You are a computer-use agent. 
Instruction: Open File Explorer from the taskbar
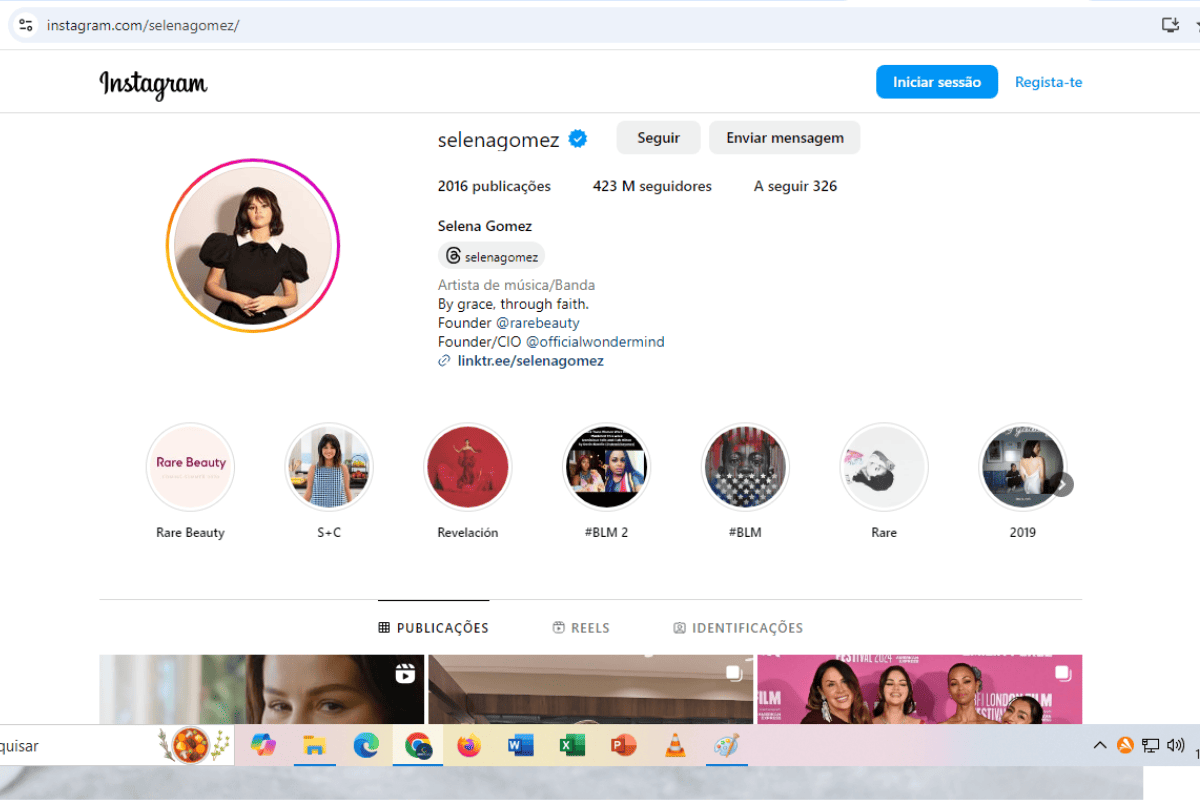click(x=315, y=745)
